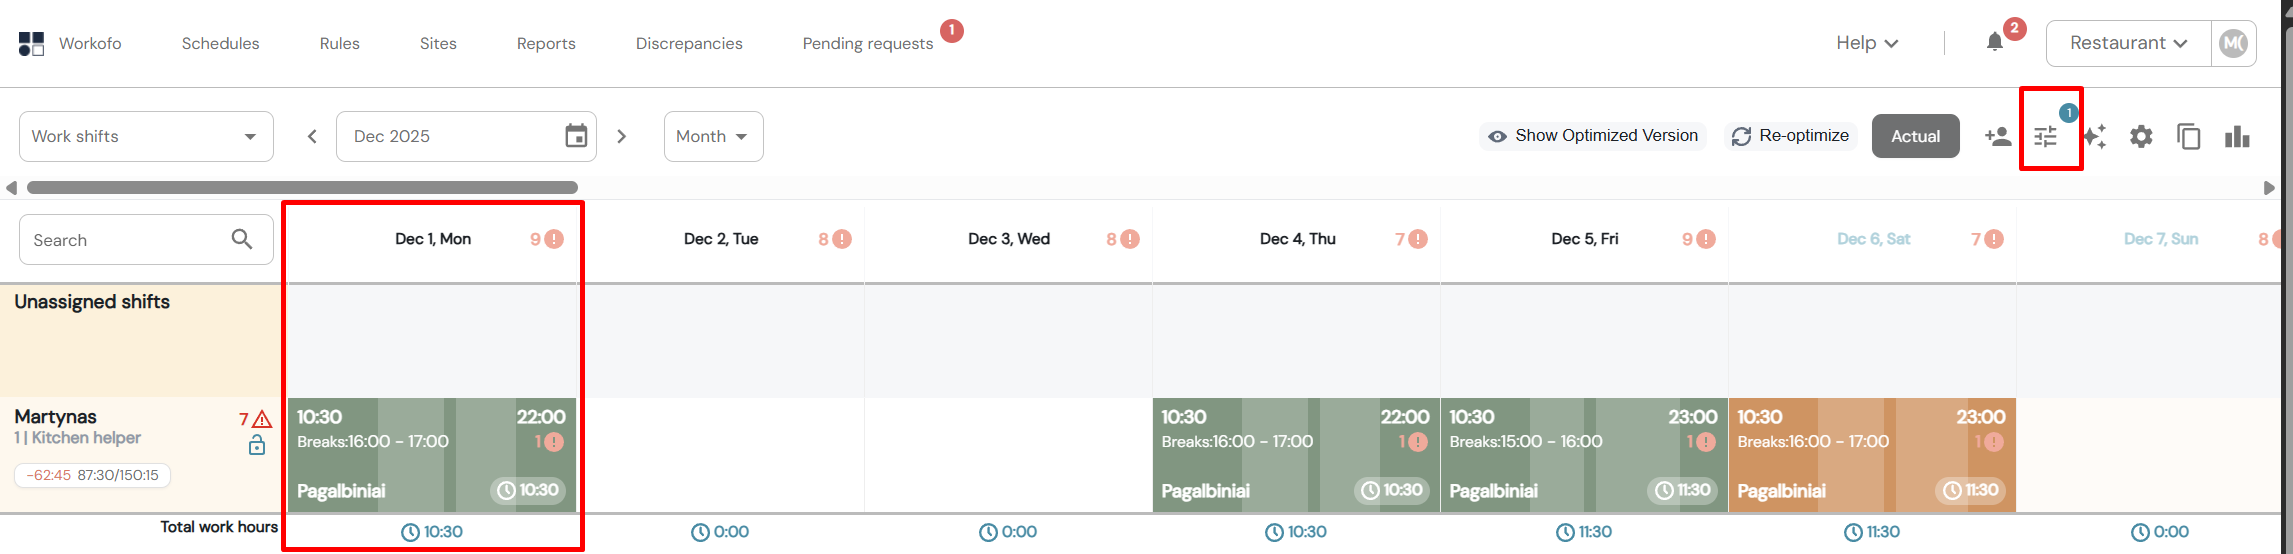This screenshot has width=2293, height=554.
Task: Expand the Month view dropdown
Action: point(713,136)
